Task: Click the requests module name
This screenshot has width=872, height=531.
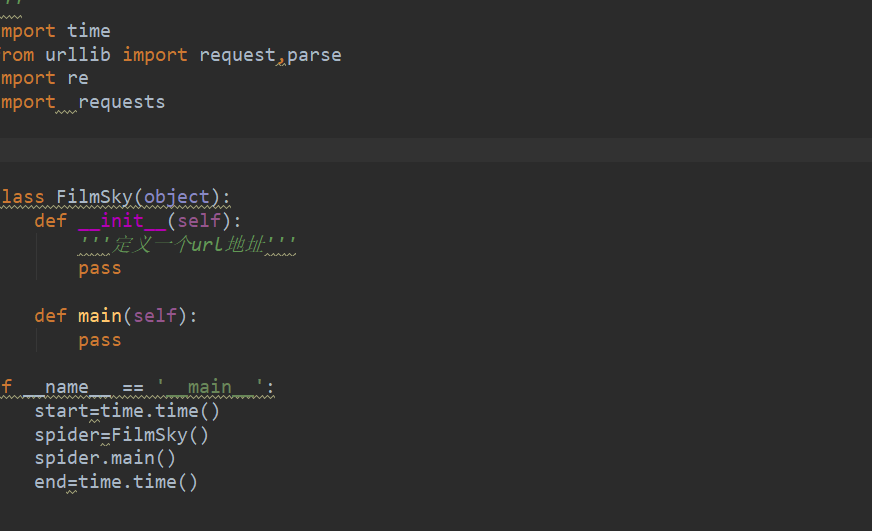Action: pyautogui.click(x=121, y=102)
